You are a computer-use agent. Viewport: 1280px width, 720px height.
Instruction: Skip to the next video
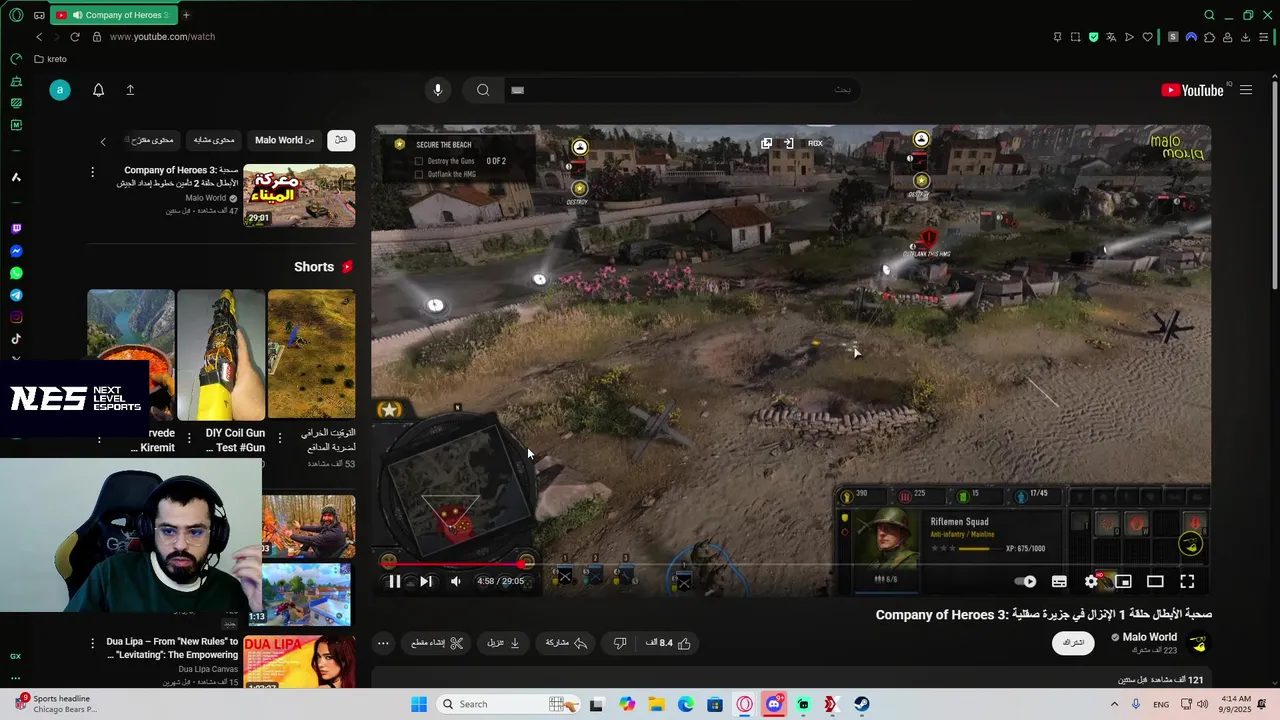click(x=426, y=581)
